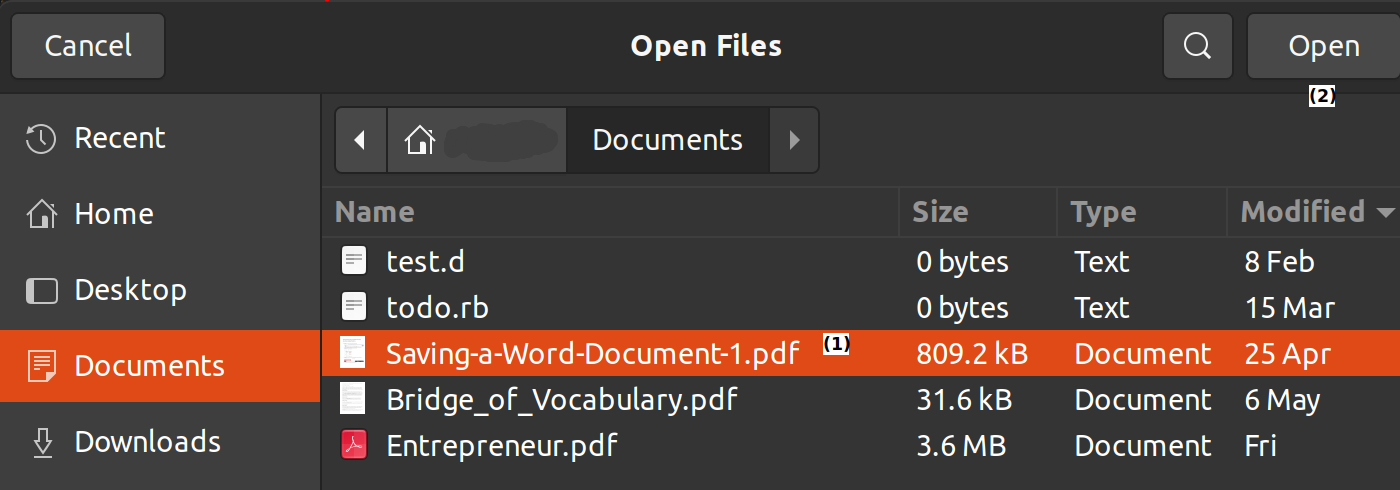
Task: Click the test.d text file icon
Action: pyautogui.click(x=354, y=262)
